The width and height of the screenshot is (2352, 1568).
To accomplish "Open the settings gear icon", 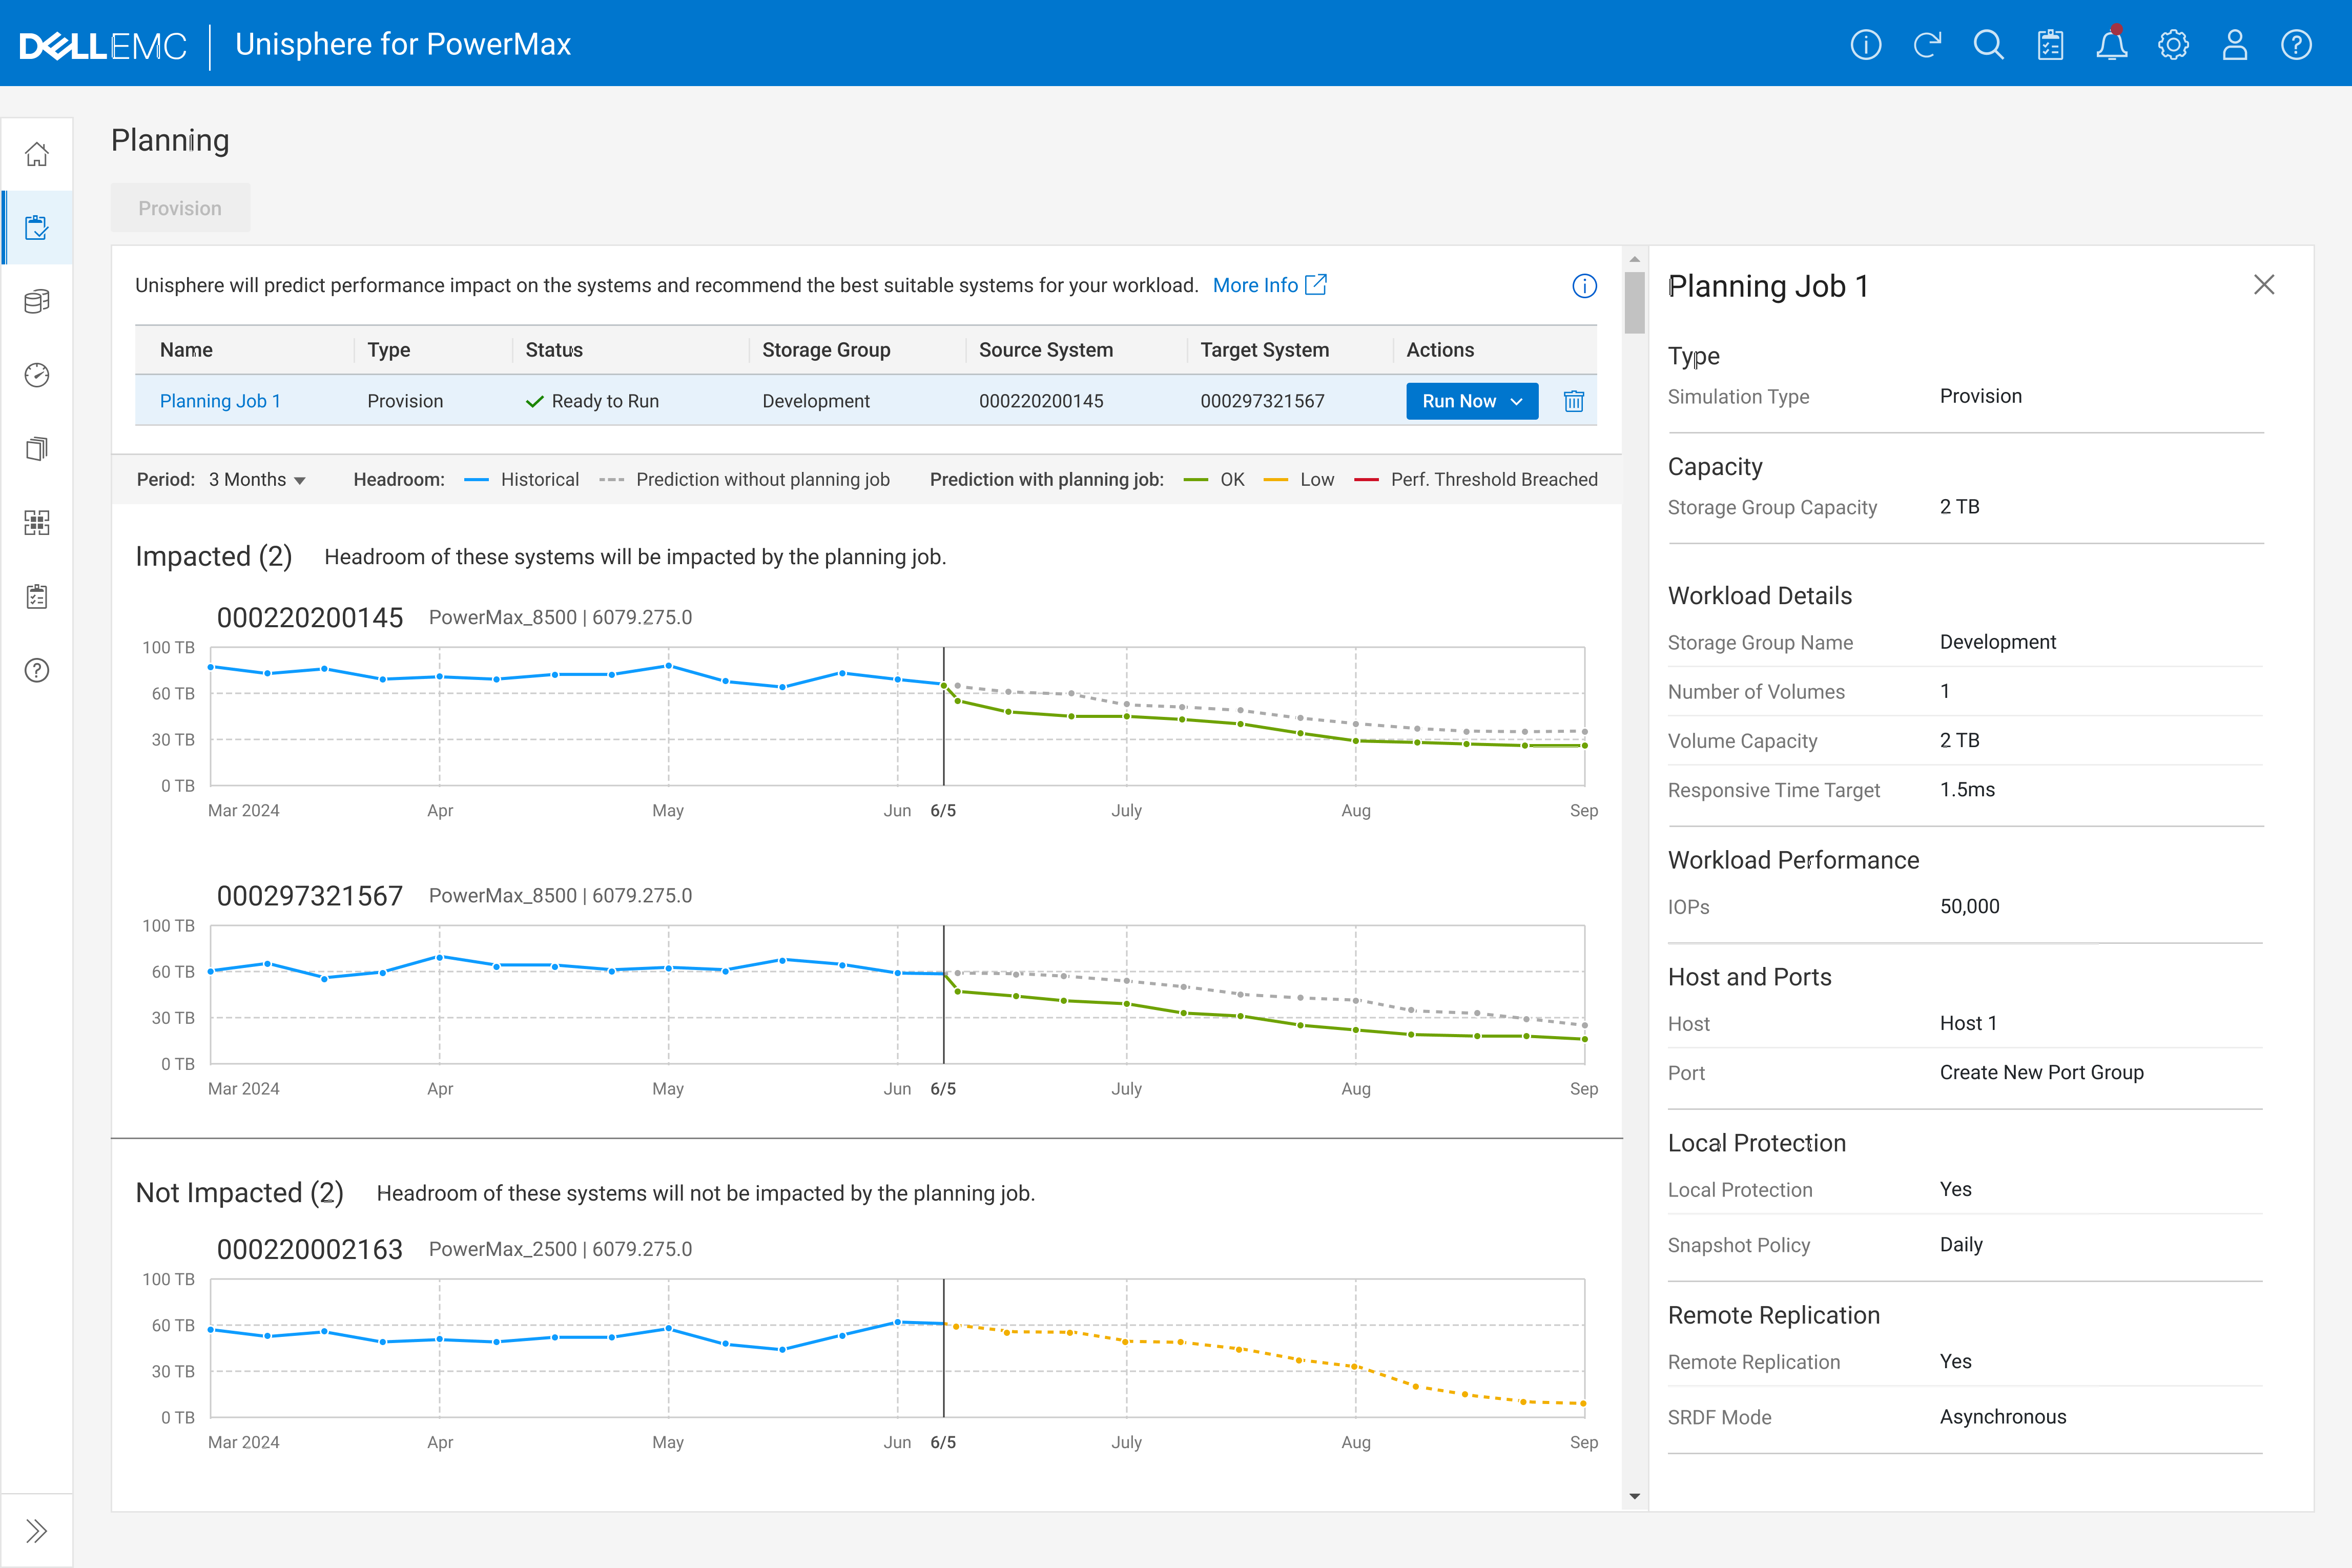I will click(2173, 45).
